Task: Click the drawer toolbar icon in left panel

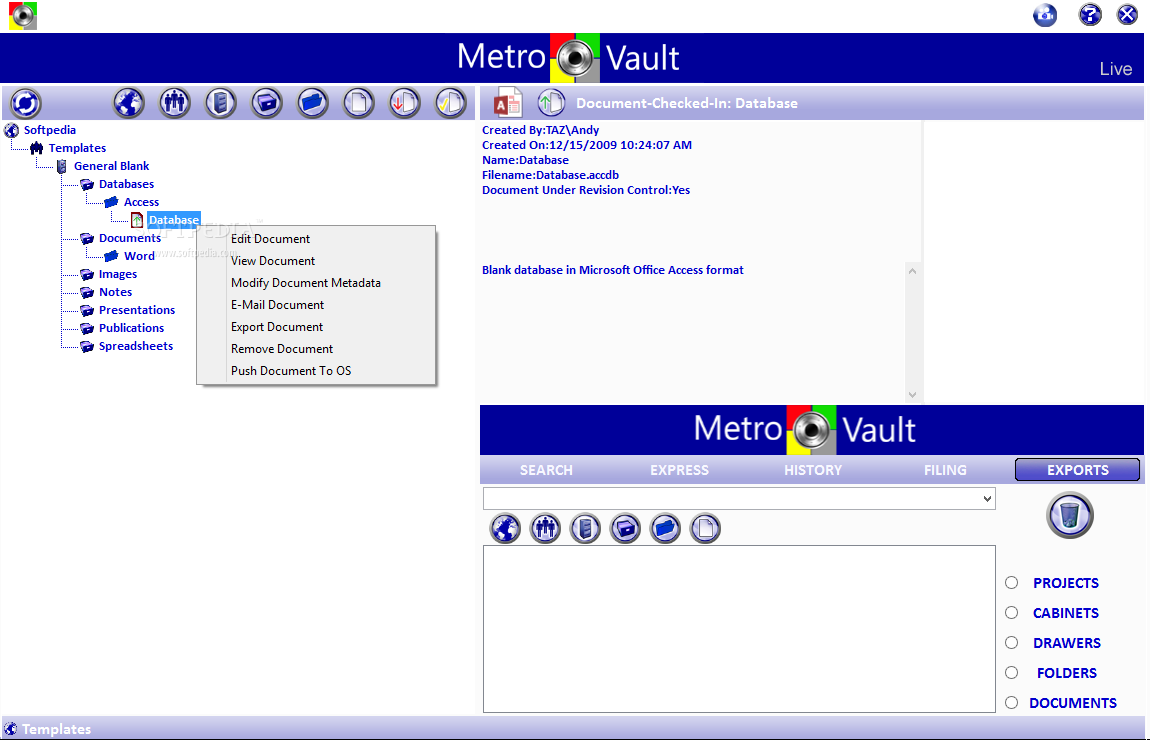Action: (x=267, y=103)
